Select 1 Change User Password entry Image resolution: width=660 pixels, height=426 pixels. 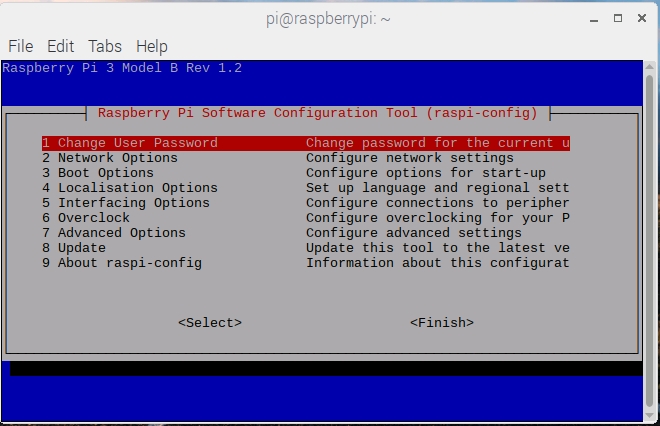pos(306,143)
